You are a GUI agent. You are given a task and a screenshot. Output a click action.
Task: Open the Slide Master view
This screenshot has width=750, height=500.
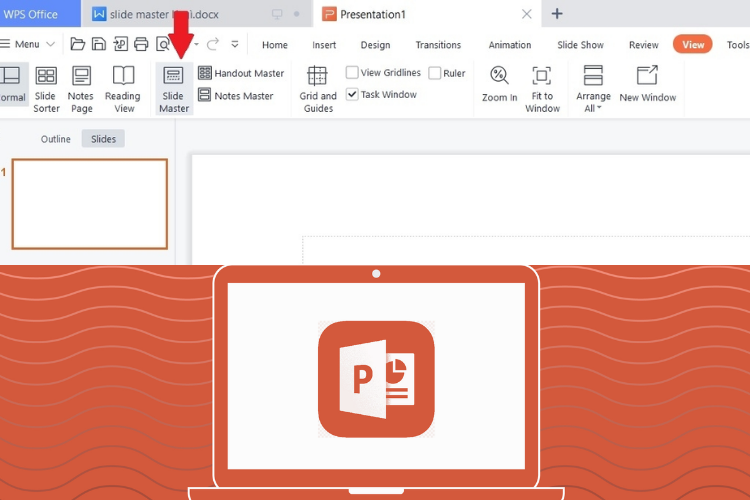click(174, 89)
